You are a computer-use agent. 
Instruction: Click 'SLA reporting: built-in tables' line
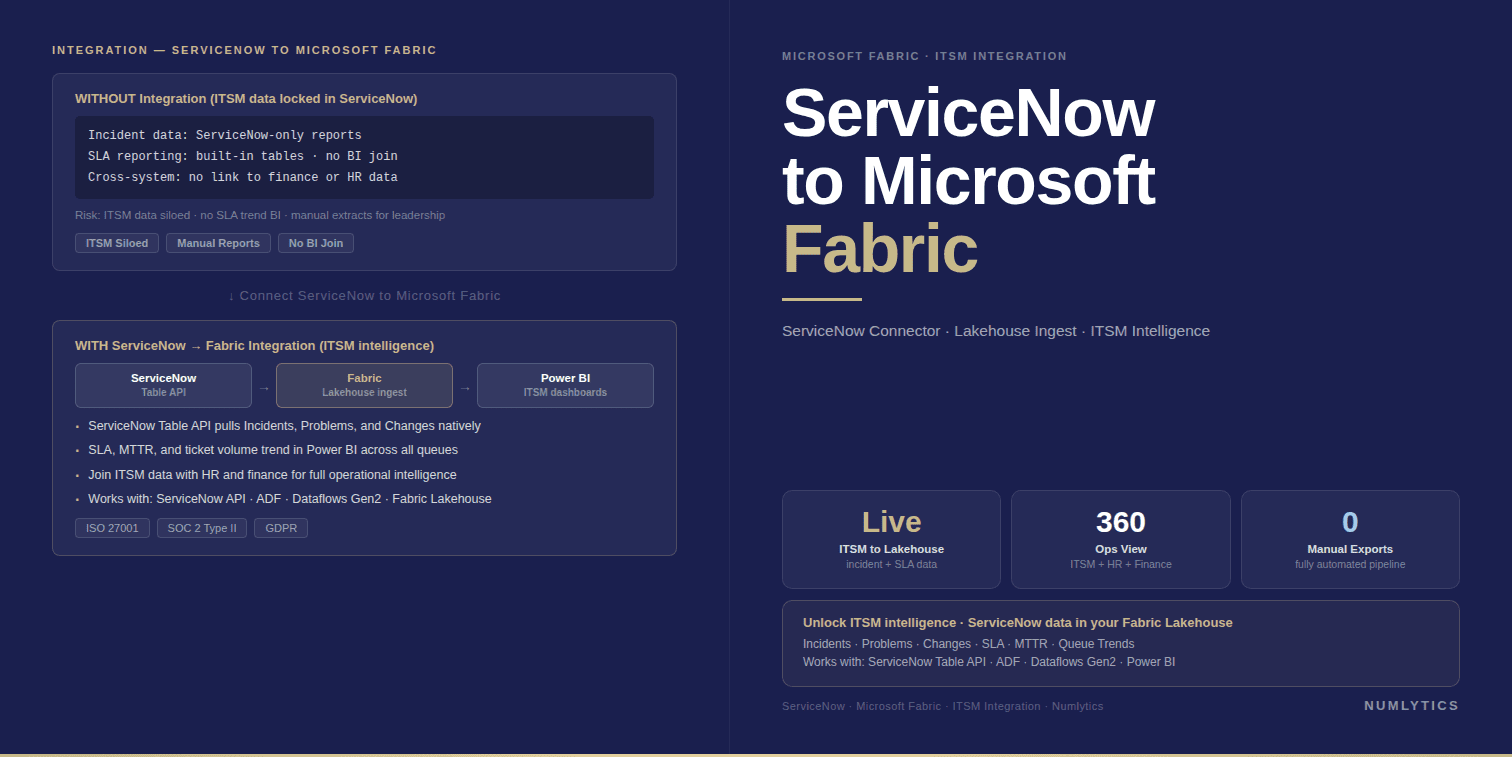click(x=243, y=156)
